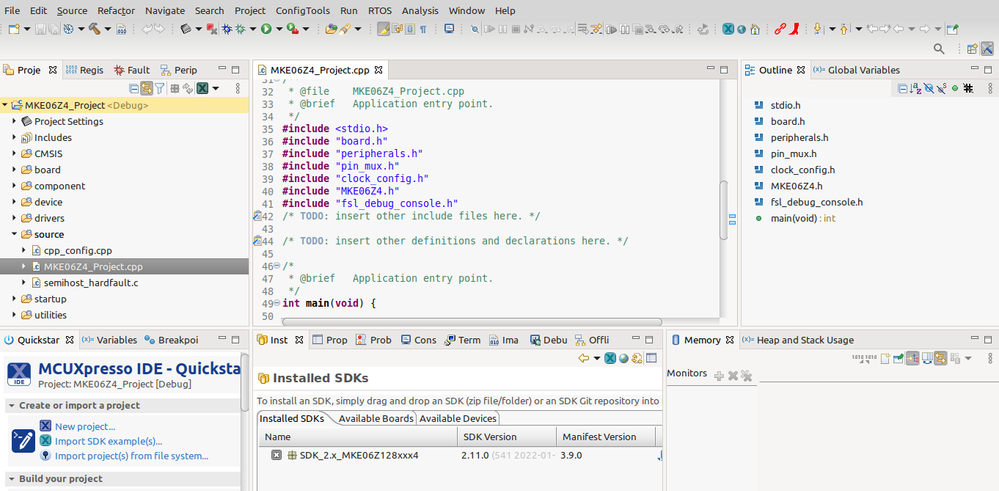The height and width of the screenshot is (491, 999).
Task: Toggle Link Memory Rendering Panes icon
Action: coord(940,359)
